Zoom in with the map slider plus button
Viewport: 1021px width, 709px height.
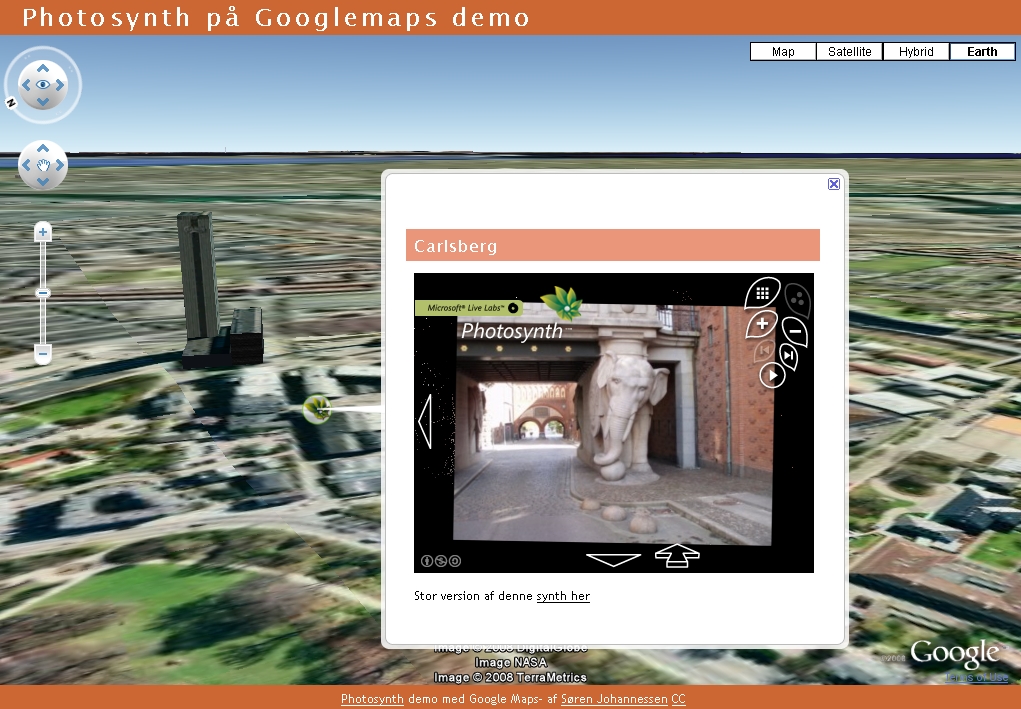(x=43, y=232)
